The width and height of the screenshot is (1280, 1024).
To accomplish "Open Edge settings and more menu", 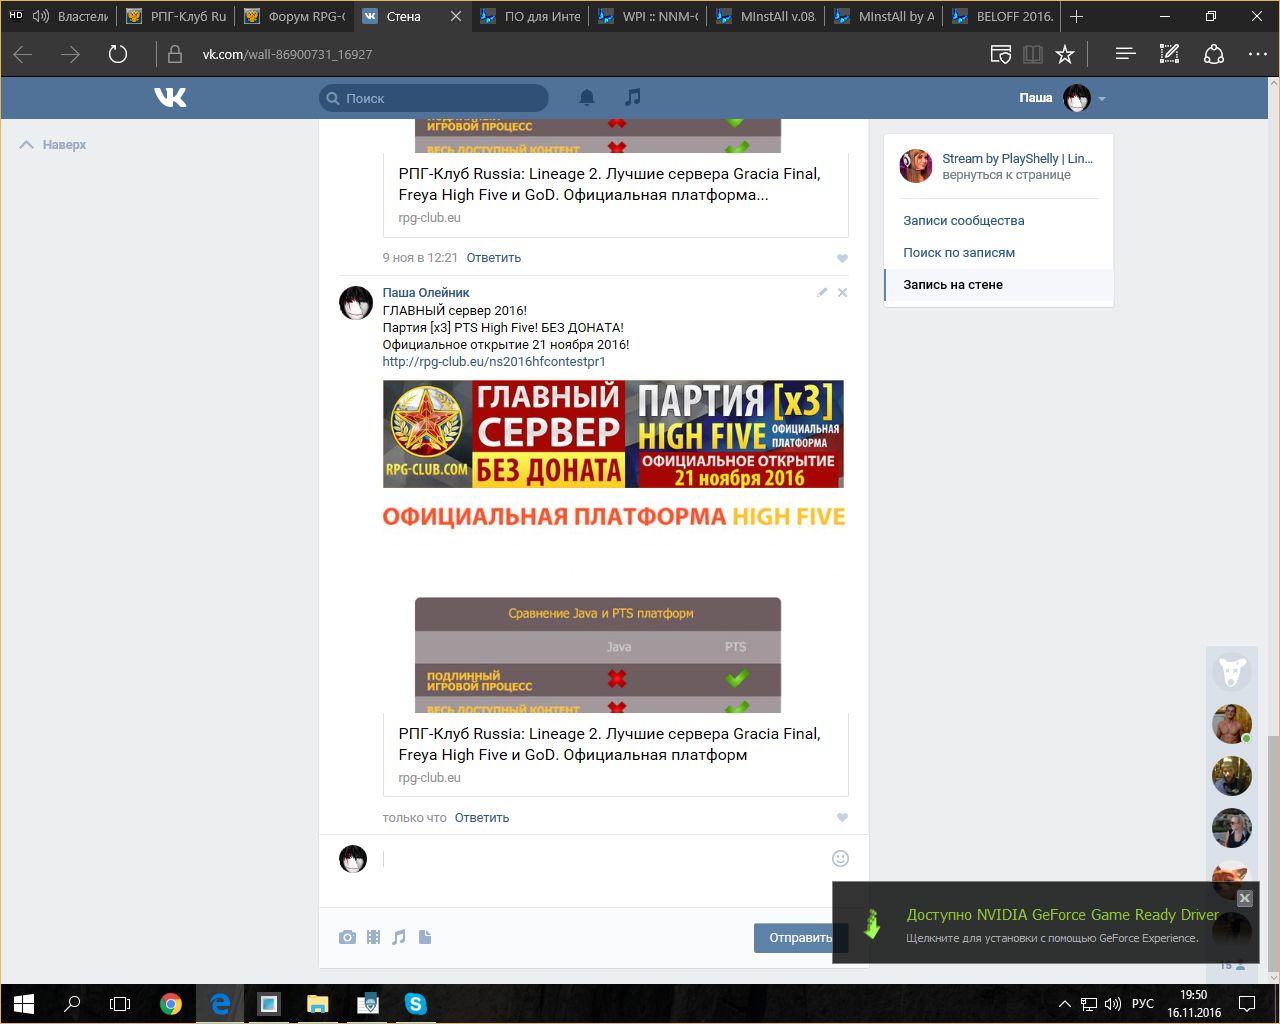I will pos(1257,54).
